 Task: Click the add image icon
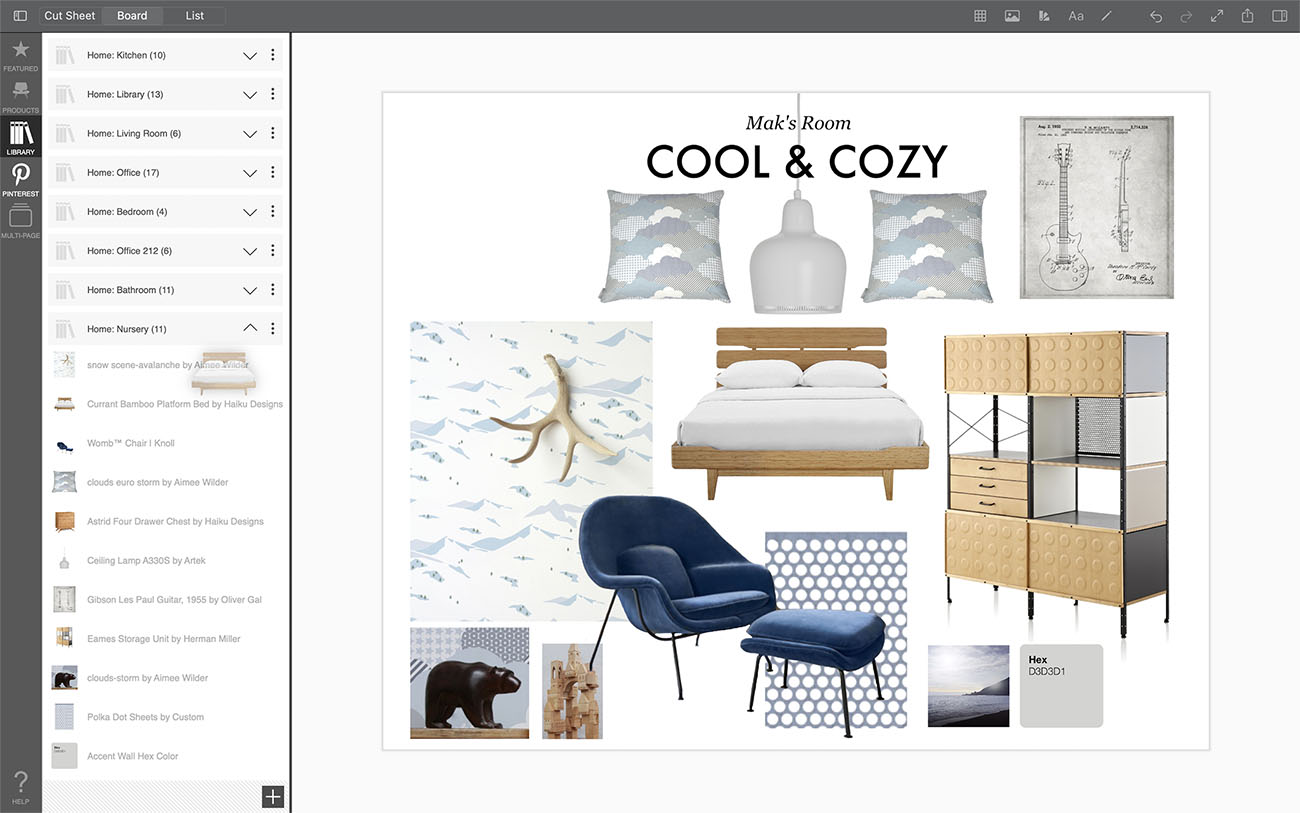(1012, 16)
